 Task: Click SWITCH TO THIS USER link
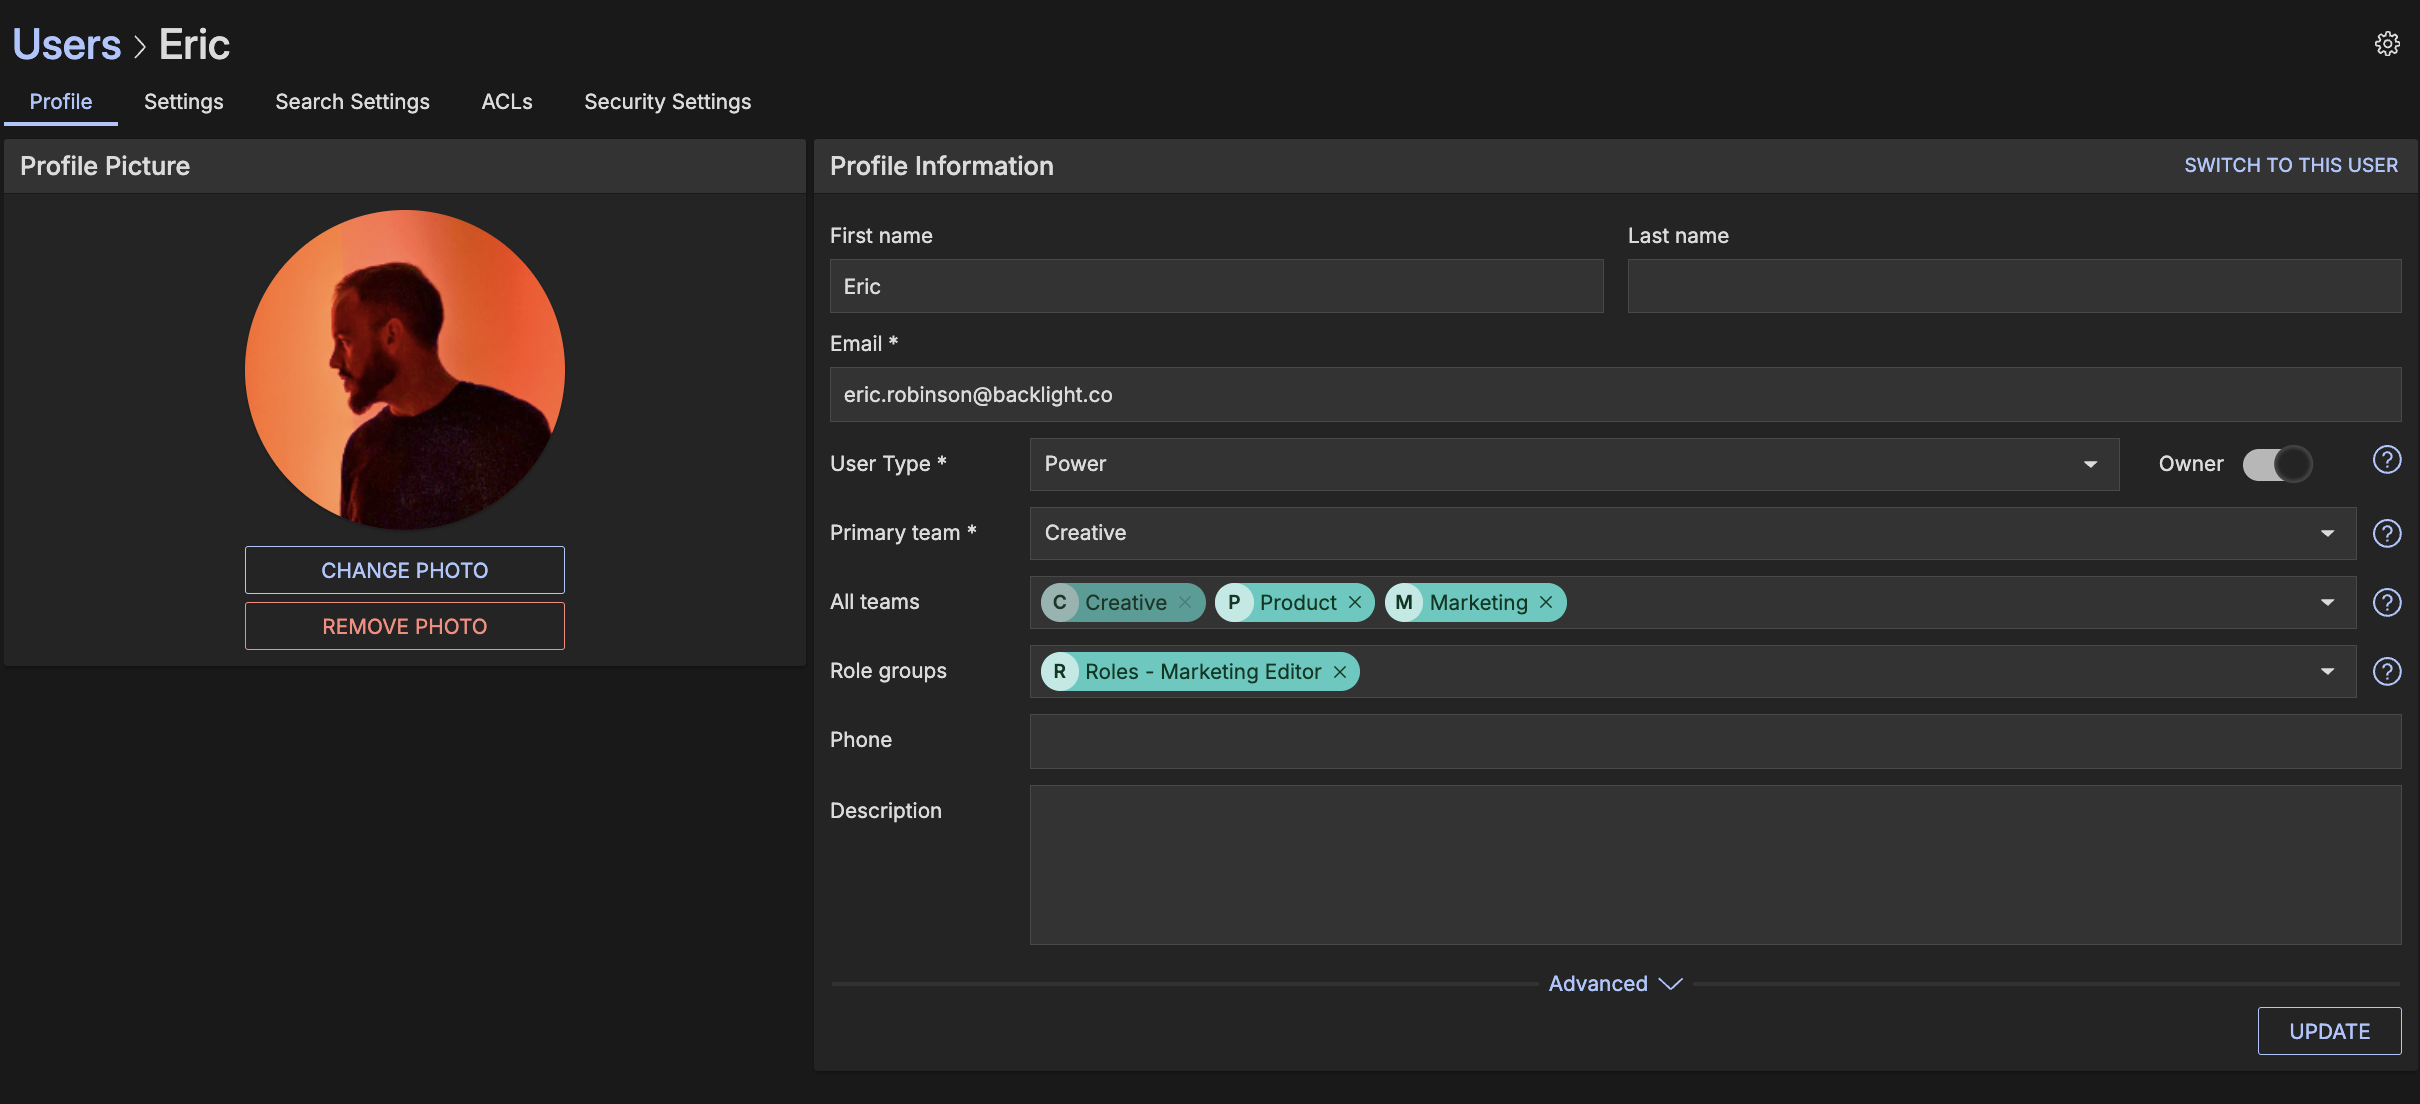click(2290, 166)
